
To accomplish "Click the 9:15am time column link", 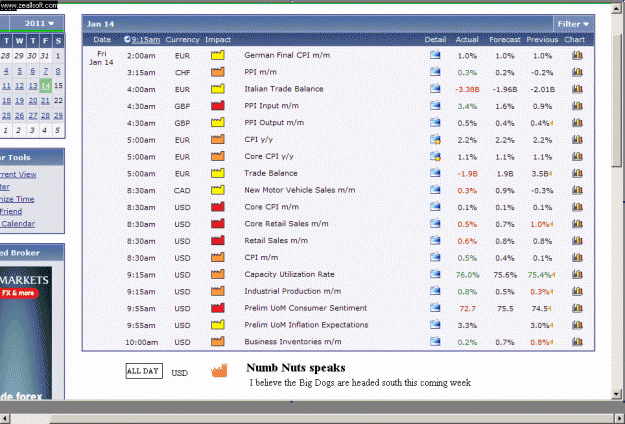I will click(x=145, y=39).
